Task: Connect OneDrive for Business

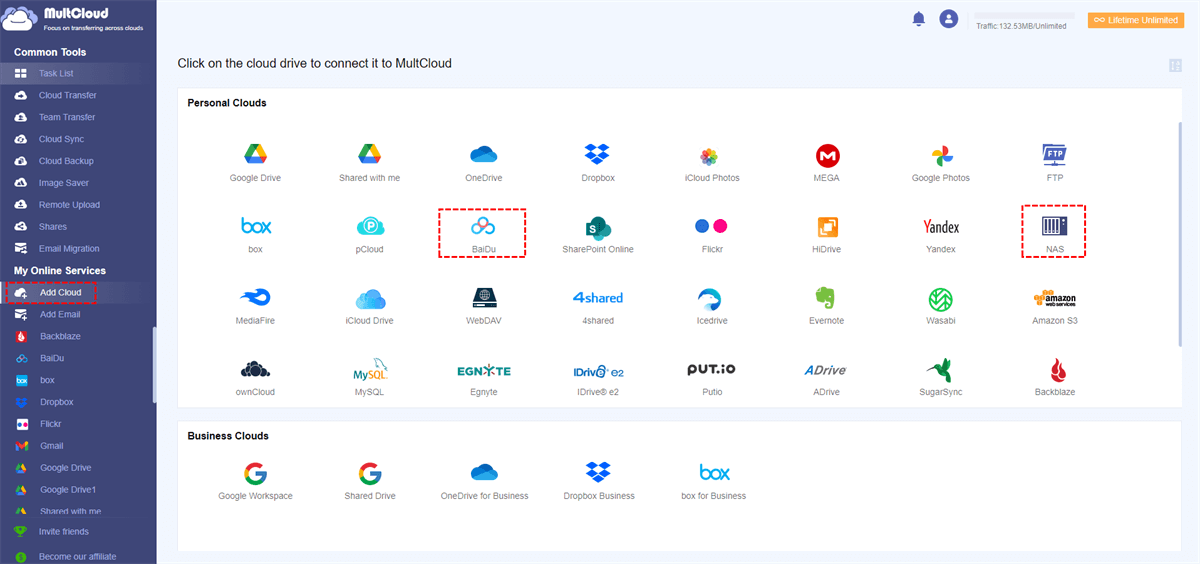Action: tap(484, 472)
